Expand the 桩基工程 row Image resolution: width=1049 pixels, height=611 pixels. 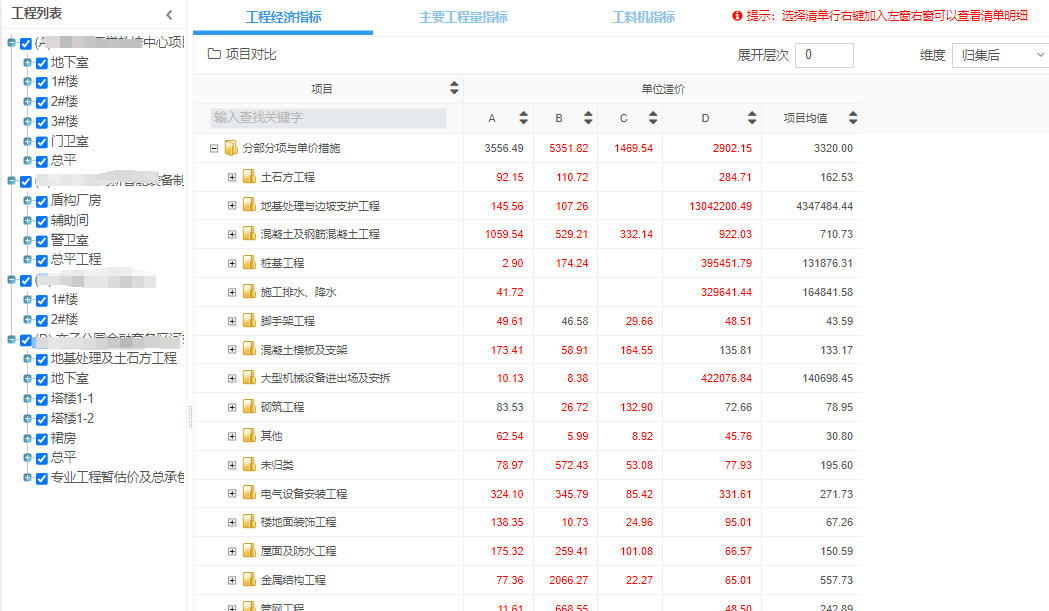coord(231,263)
